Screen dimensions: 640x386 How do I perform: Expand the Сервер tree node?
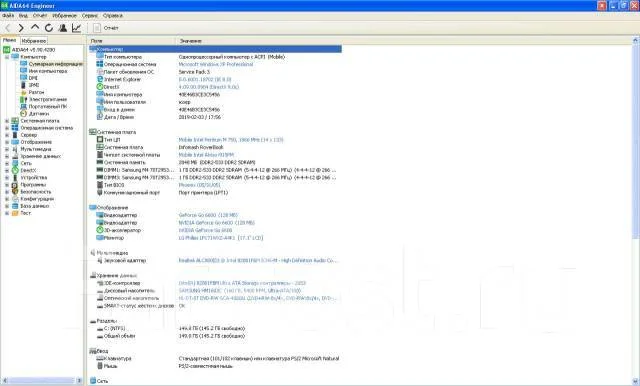click(x=7, y=135)
